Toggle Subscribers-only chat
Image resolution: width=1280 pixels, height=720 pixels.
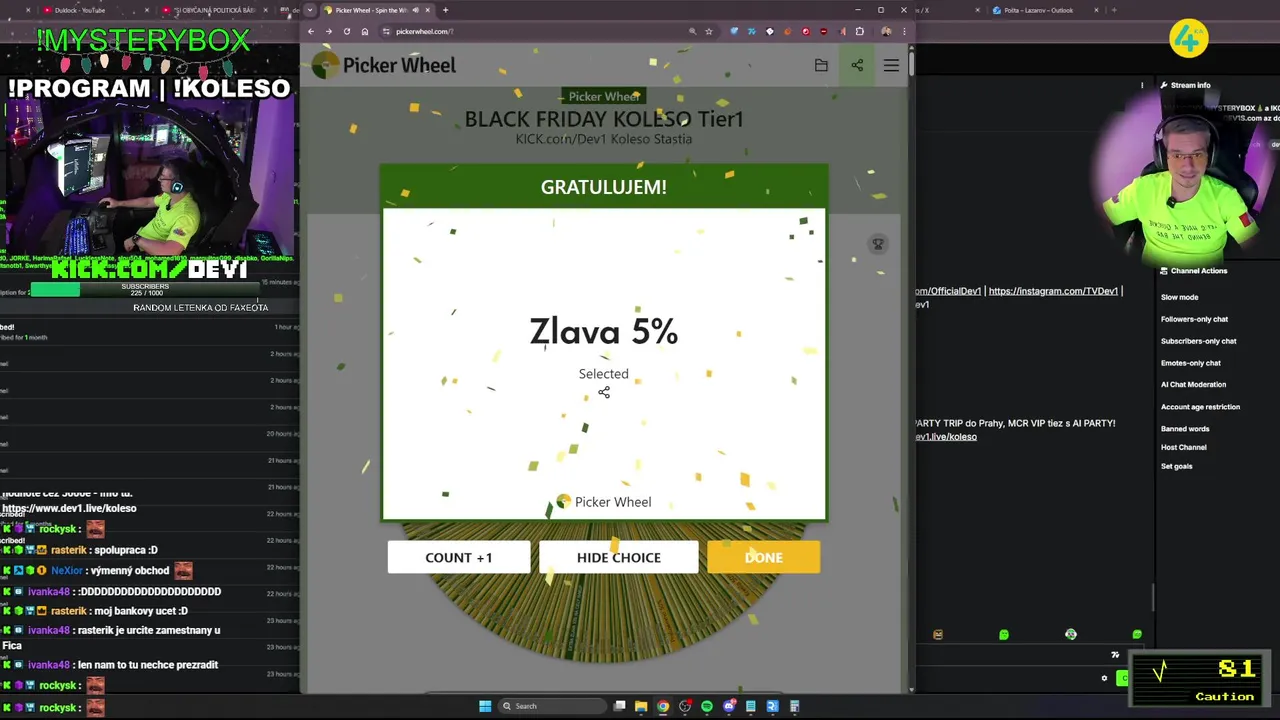click(x=1198, y=341)
